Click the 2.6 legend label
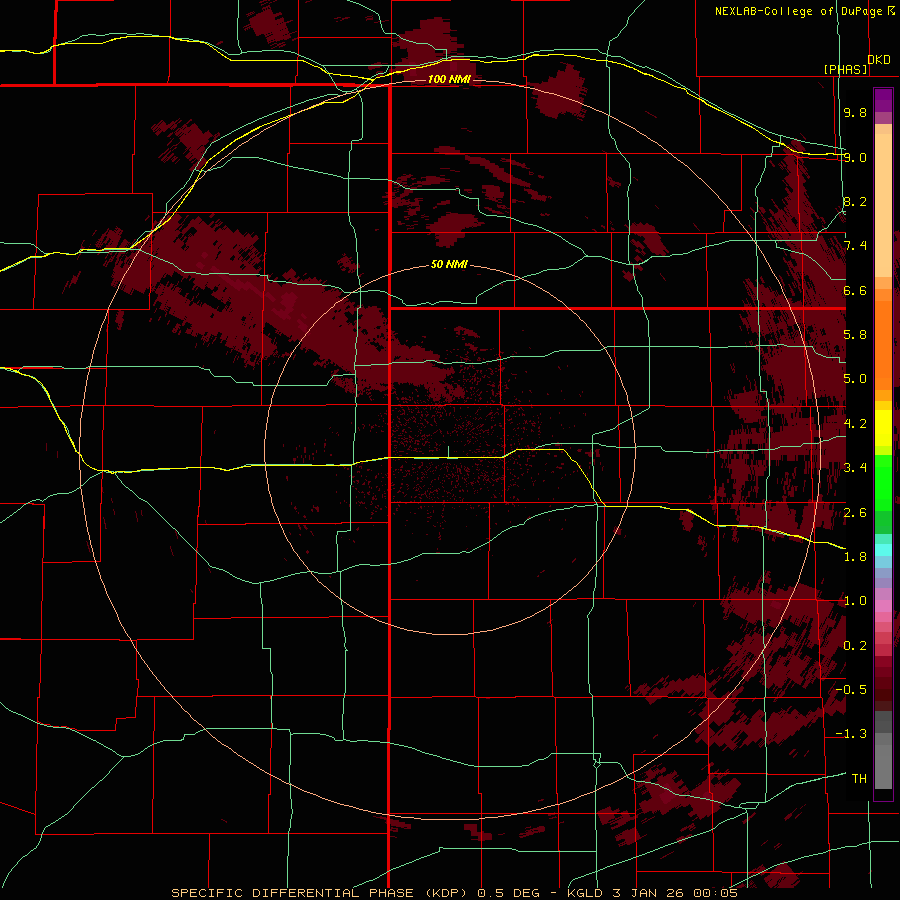 (855, 513)
